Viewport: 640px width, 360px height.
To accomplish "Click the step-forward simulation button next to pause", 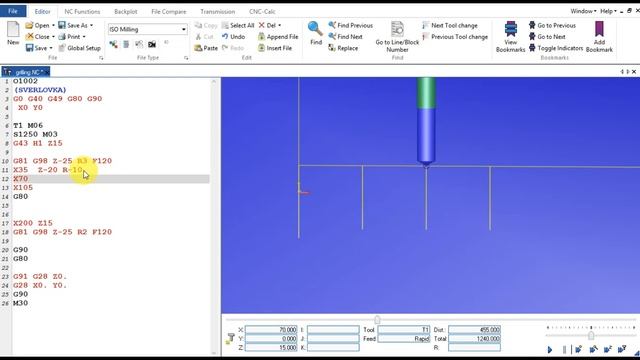I will click(x=578, y=349).
